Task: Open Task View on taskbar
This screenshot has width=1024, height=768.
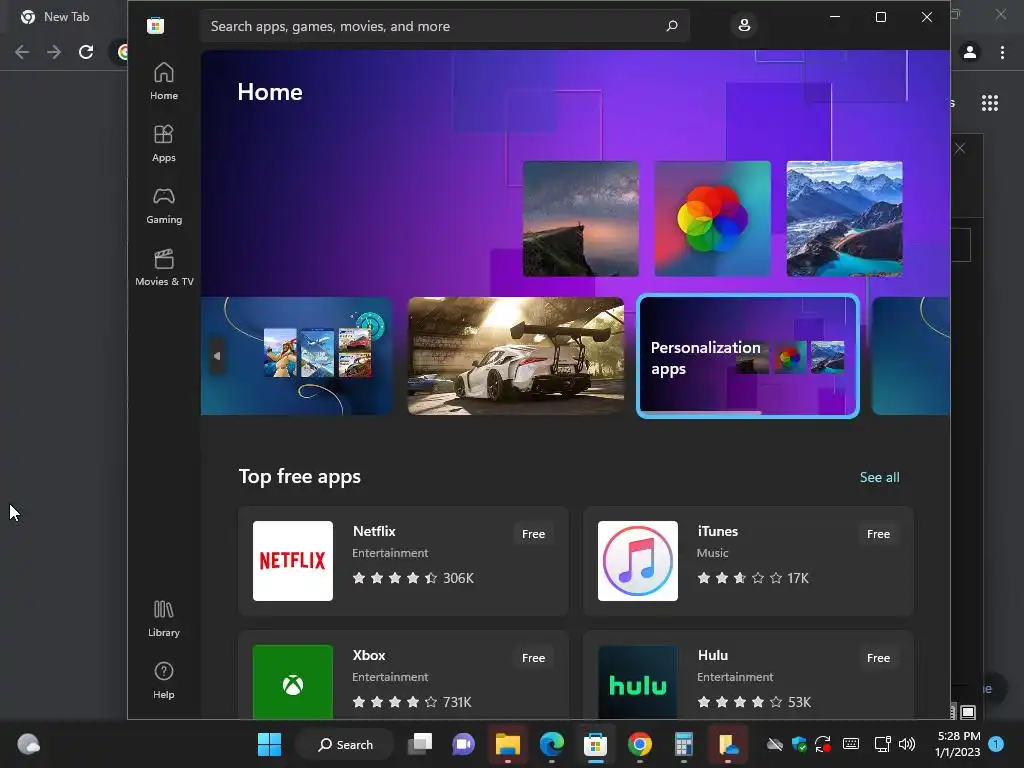Action: [x=420, y=744]
